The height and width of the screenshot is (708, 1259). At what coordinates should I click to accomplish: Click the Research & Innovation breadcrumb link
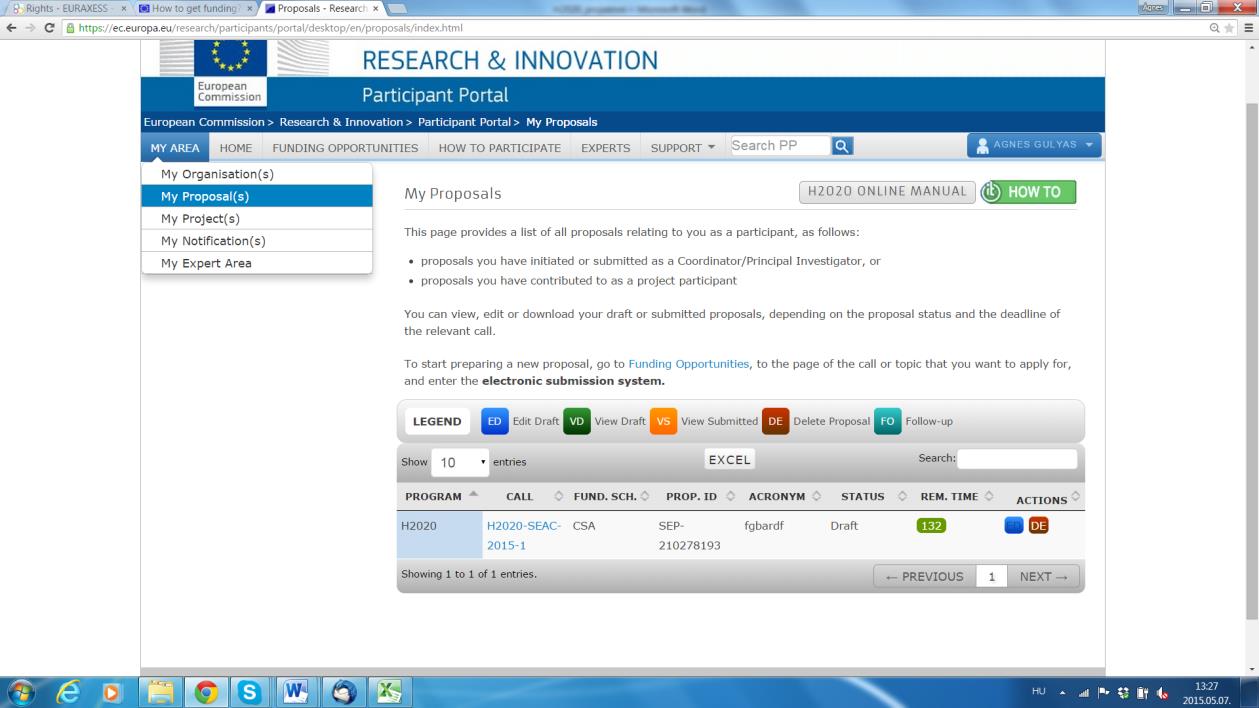340,122
